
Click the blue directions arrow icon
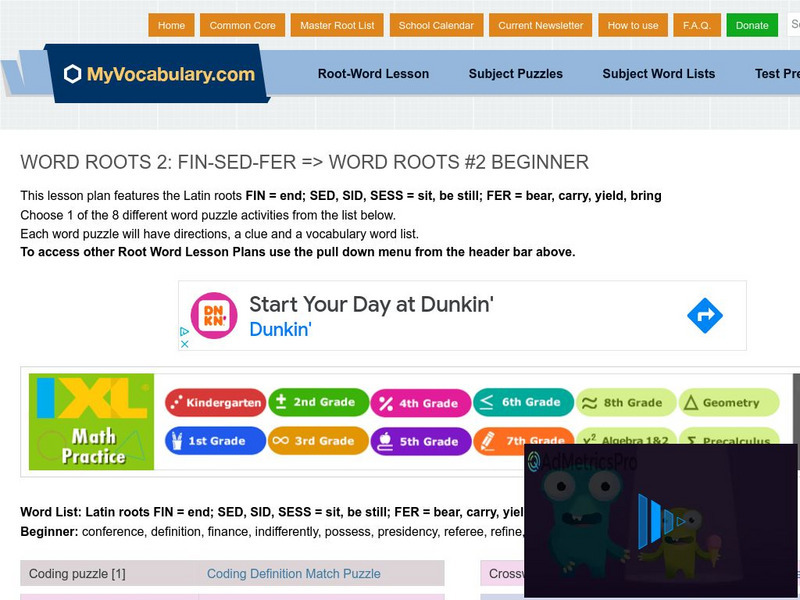pos(704,316)
